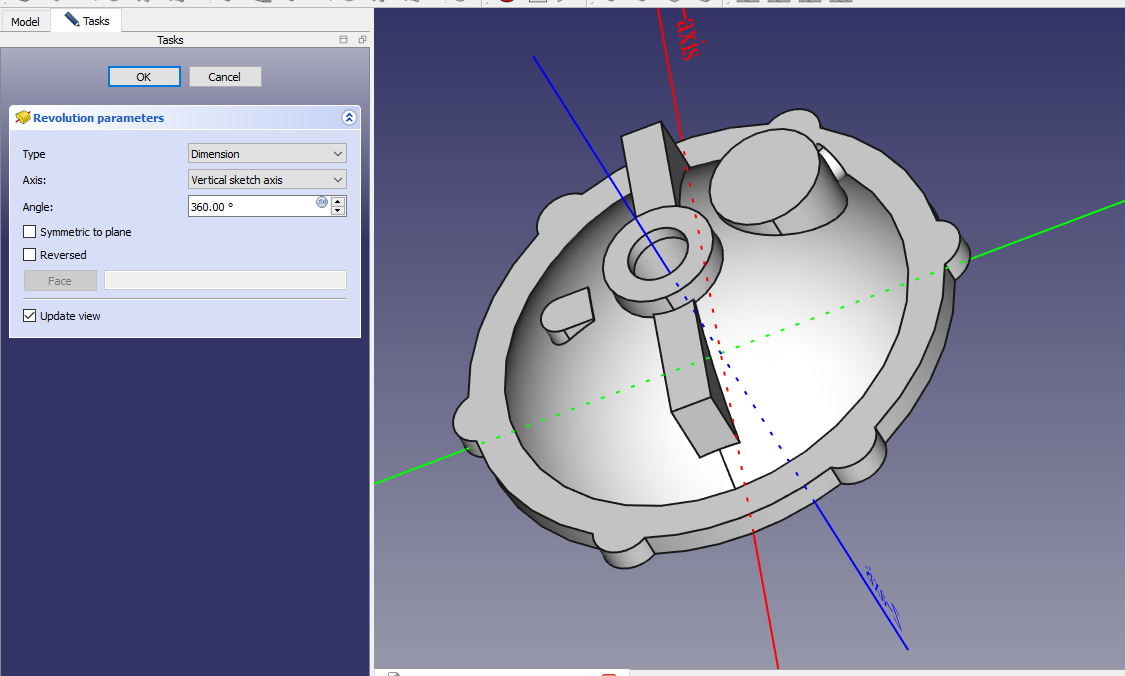Disable the Update view checkbox
Viewport: 1125px width, 676px height.
click(x=30, y=316)
